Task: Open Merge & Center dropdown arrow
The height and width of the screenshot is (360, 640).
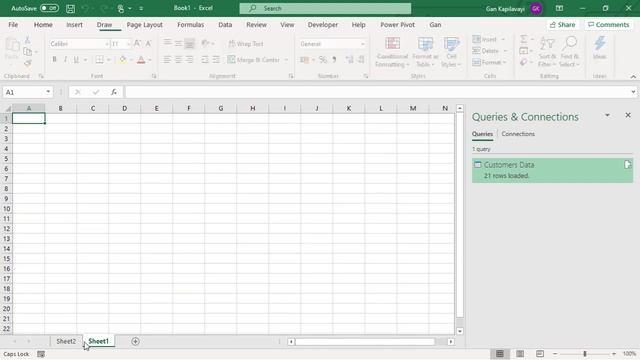Action: tap(286, 60)
